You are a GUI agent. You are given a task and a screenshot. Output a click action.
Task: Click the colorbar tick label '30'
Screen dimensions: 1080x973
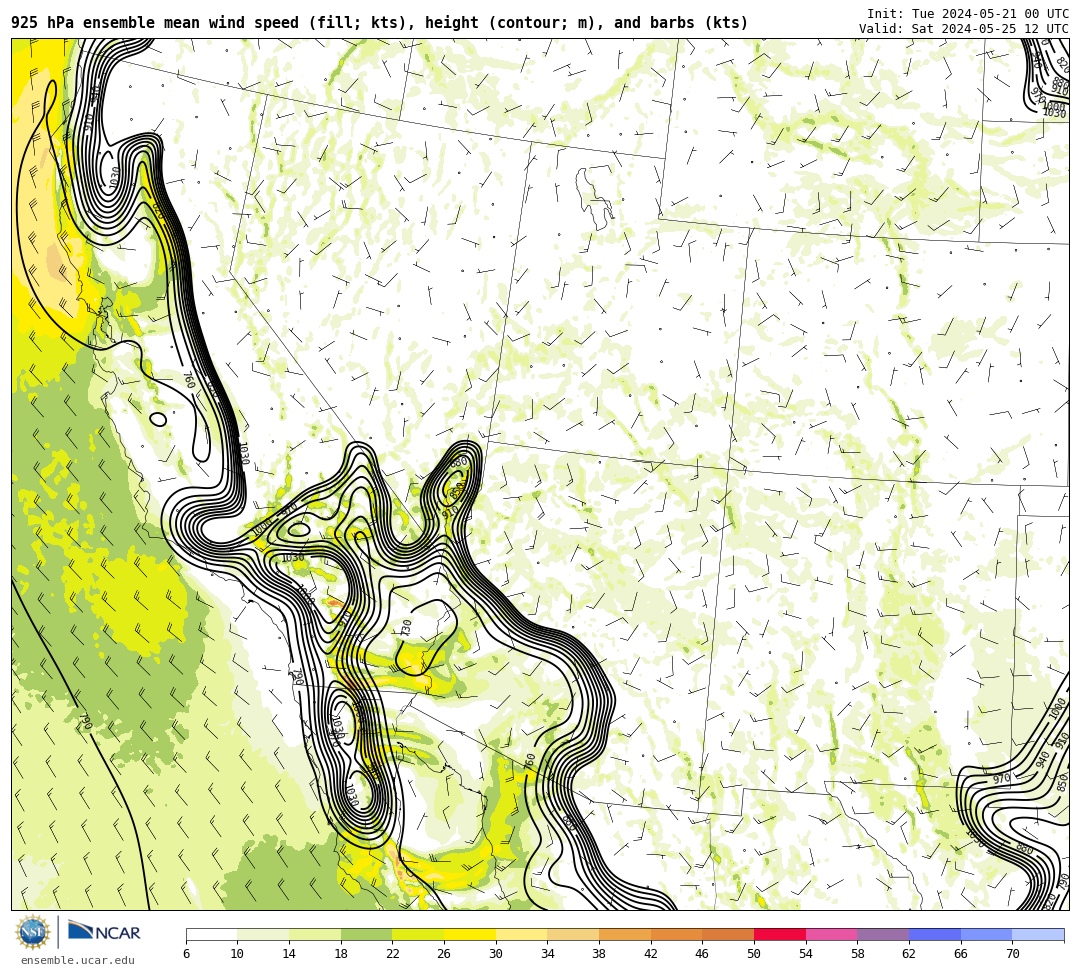[x=496, y=954]
